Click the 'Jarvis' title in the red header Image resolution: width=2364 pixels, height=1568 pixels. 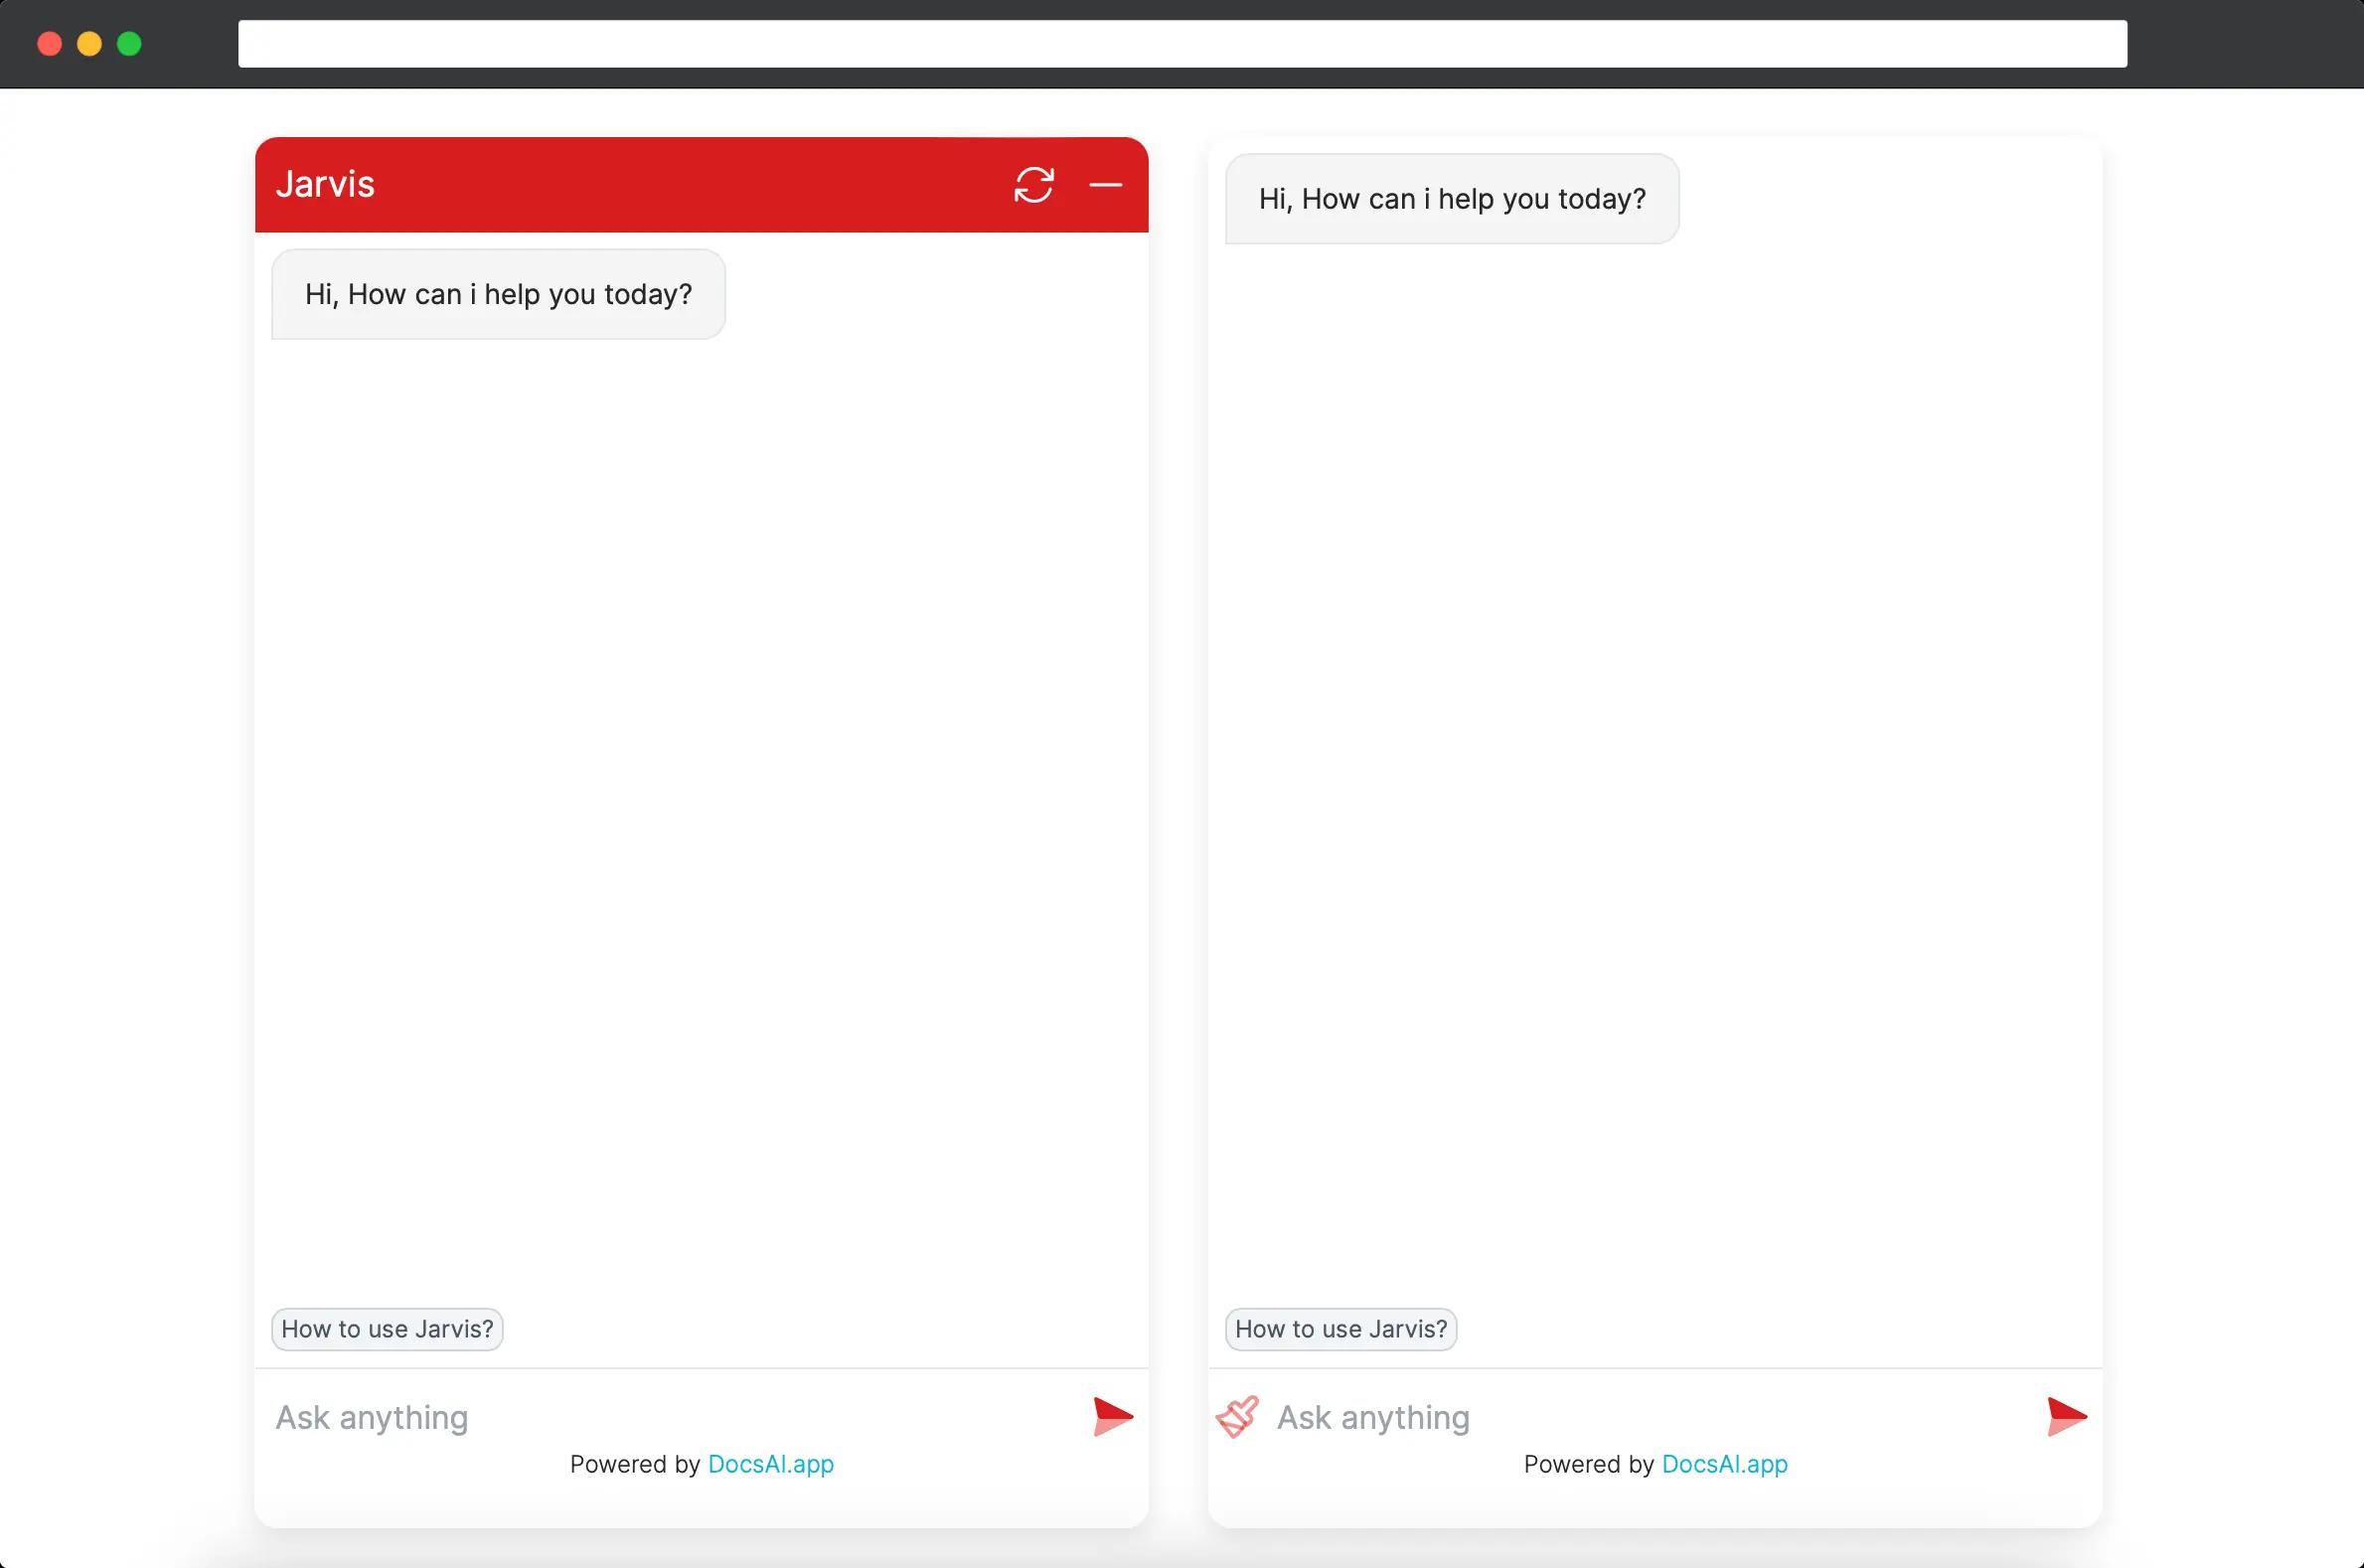325,185
